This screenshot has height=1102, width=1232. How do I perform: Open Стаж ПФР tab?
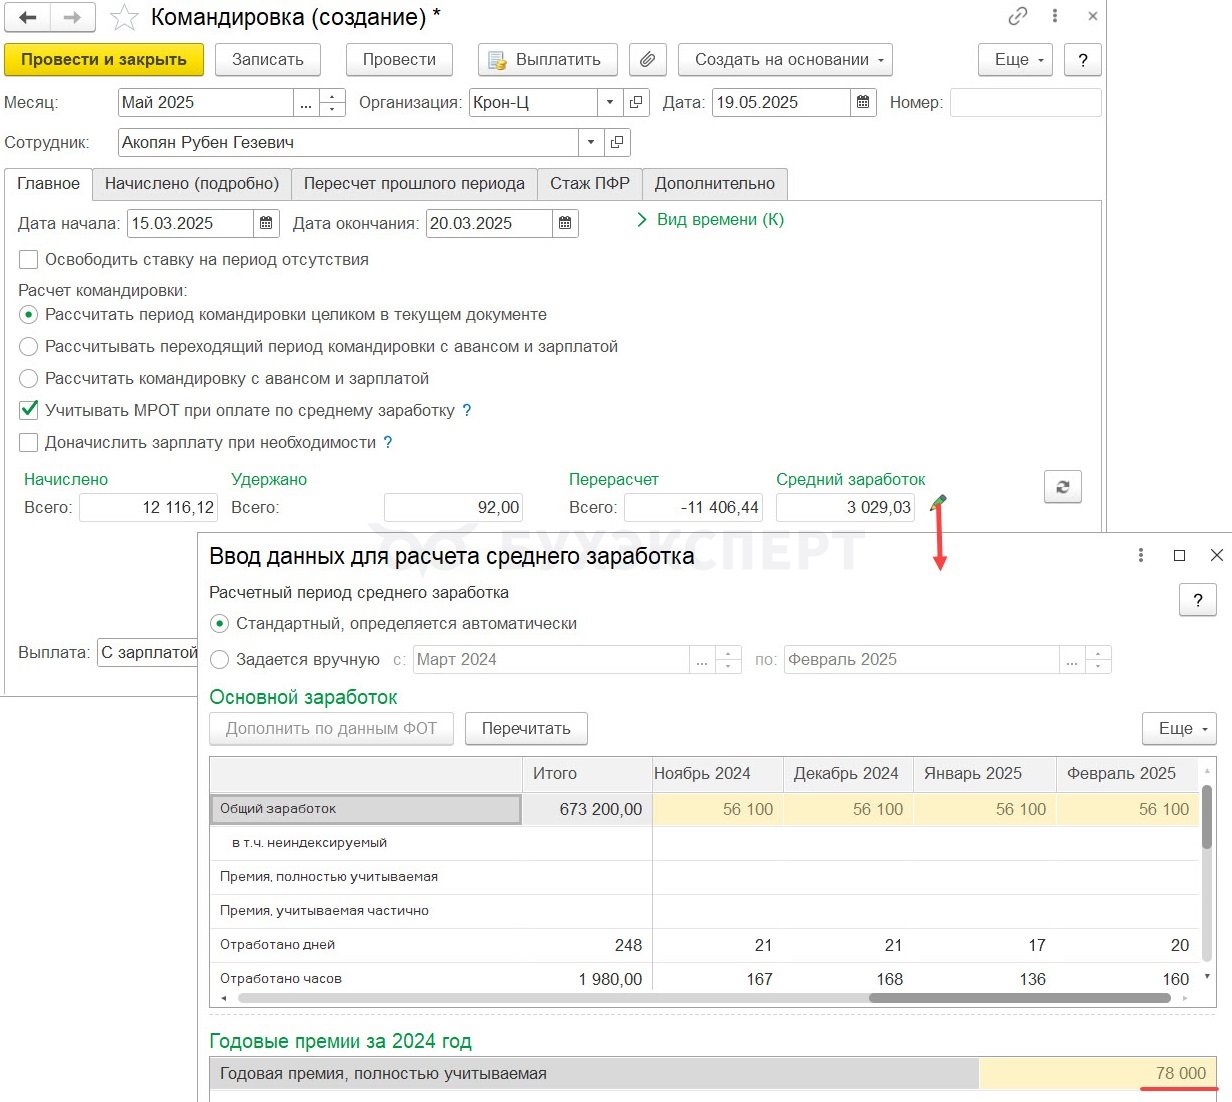(590, 184)
